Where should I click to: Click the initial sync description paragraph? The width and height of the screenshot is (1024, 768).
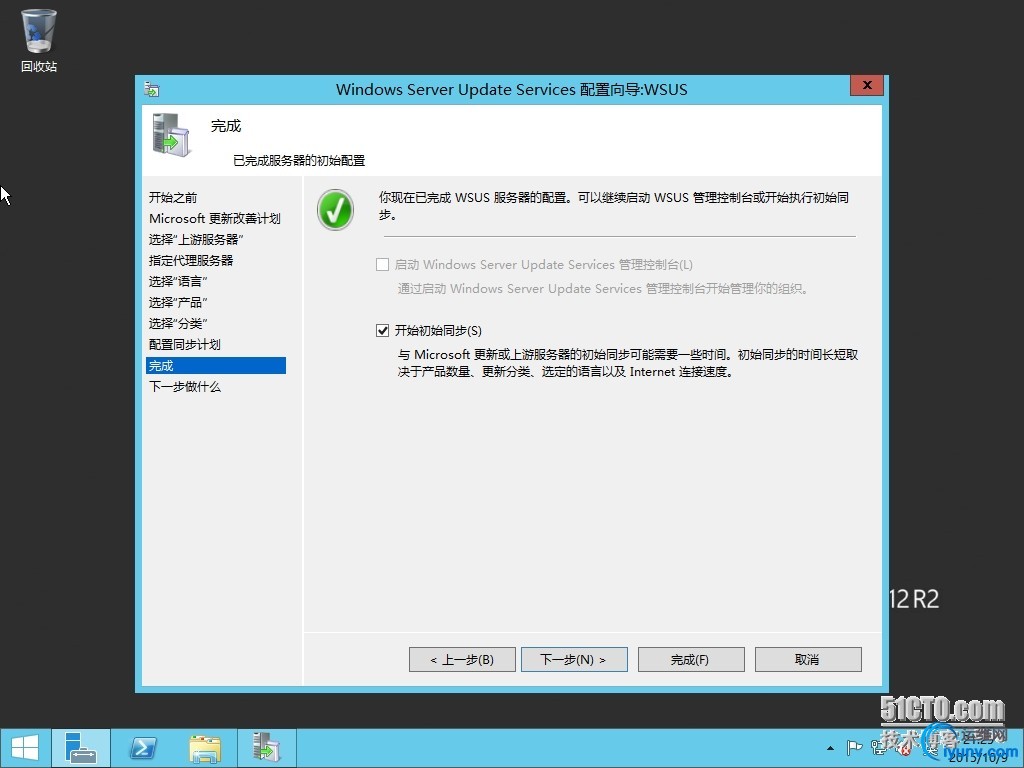628,363
